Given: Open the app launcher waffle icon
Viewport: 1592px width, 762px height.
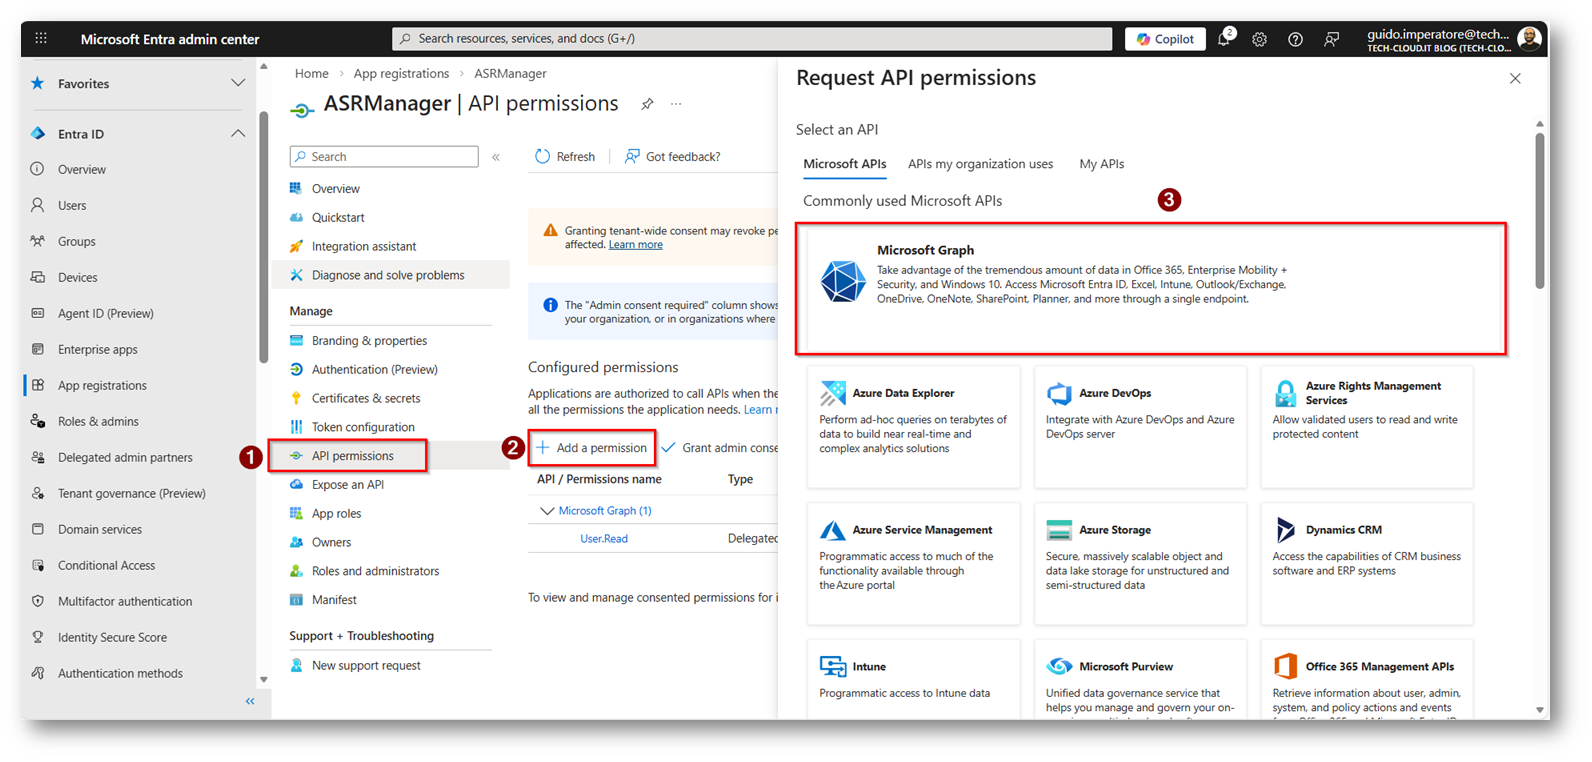Looking at the screenshot, I should click(41, 39).
